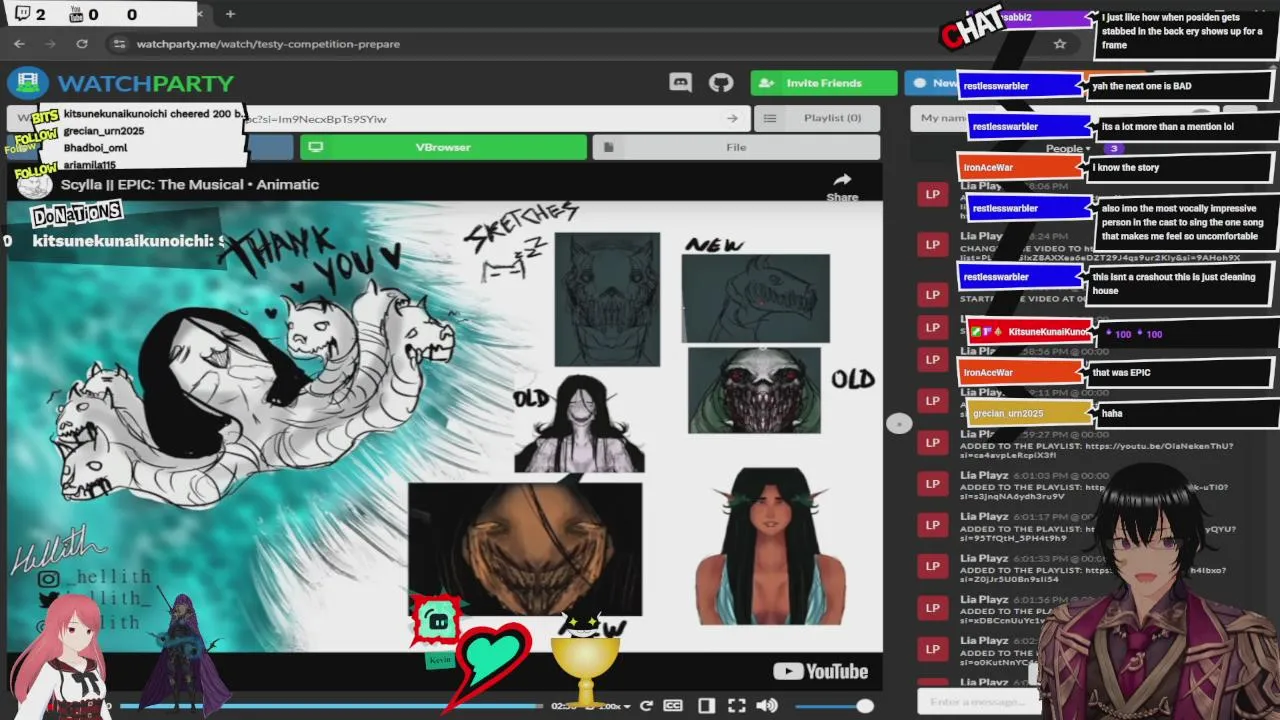
Task: Click the sync/reload icon in player bar
Action: pos(646,706)
